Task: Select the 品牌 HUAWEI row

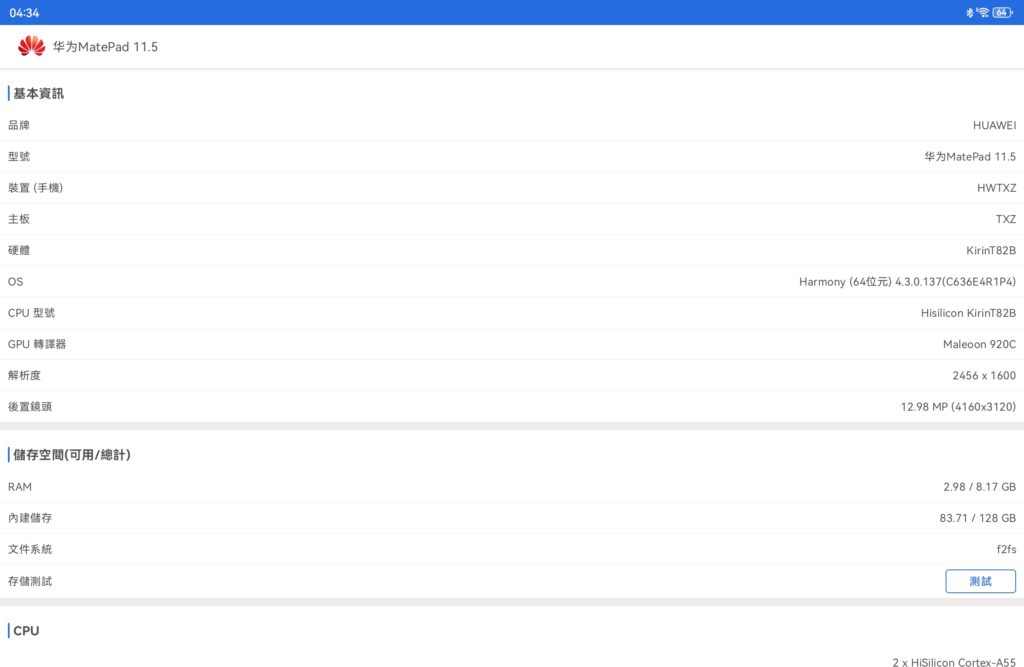Action: click(x=512, y=125)
